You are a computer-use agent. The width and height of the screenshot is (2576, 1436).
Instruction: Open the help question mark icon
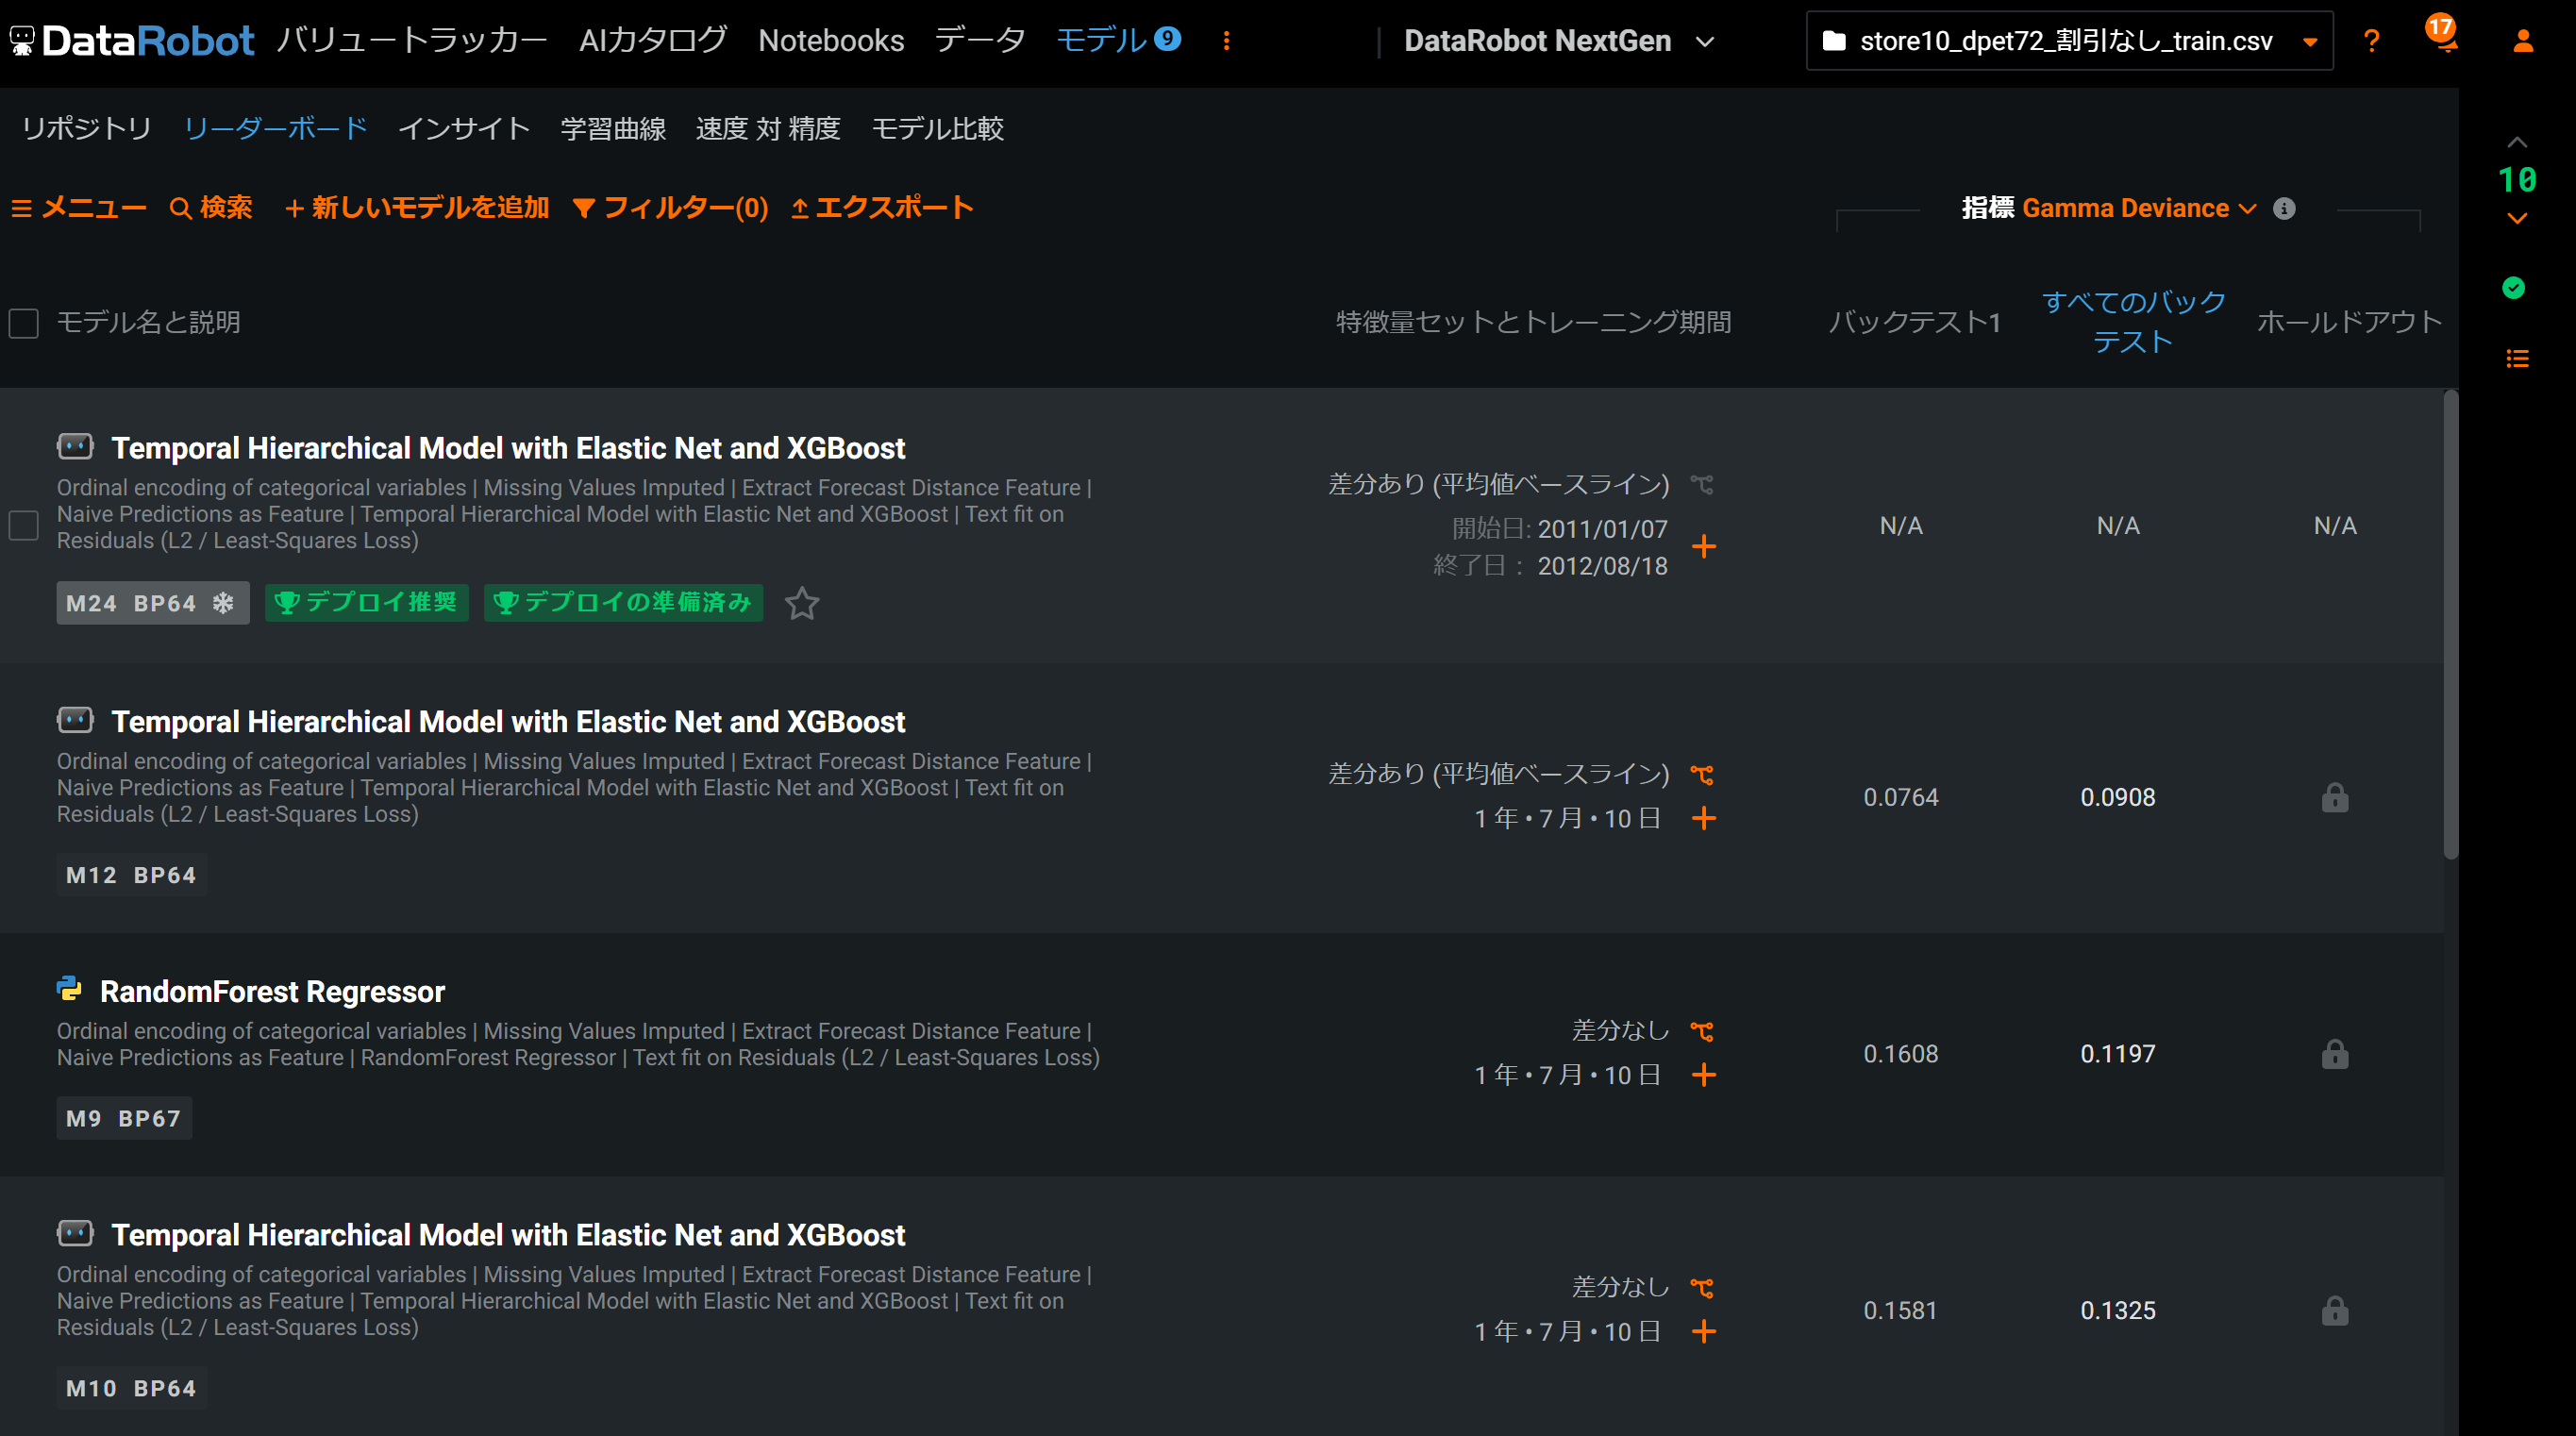tap(2371, 41)
